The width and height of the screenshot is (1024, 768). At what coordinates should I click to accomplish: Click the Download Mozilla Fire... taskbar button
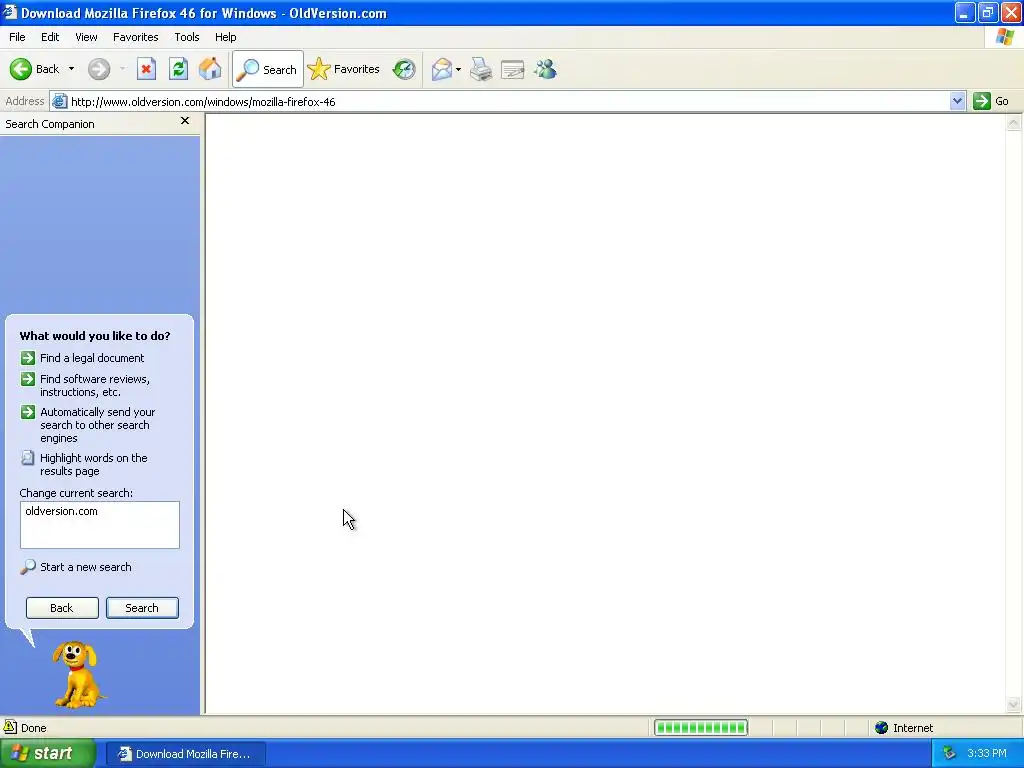tap(185, 754)
